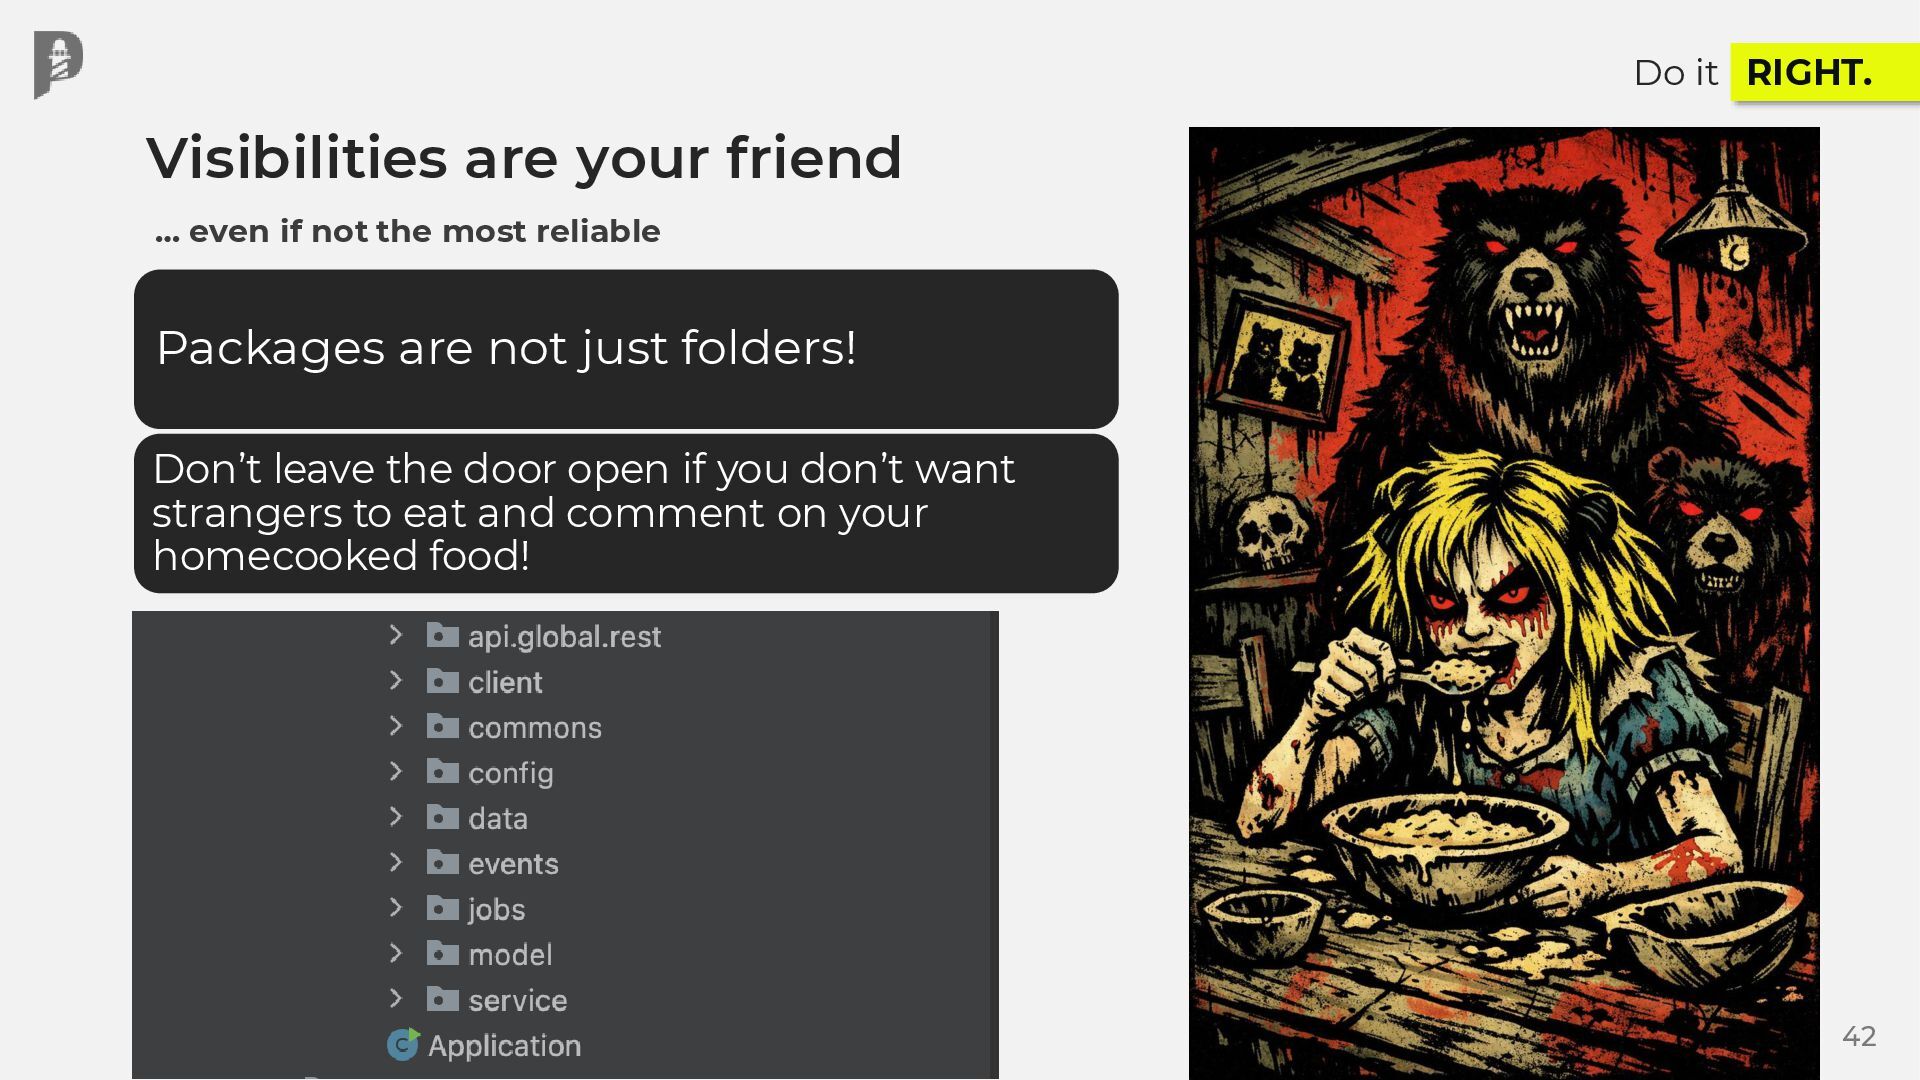Click the data package folder icon
The width and height of the screenshot is (1920, 1080).
click(442, 818)
